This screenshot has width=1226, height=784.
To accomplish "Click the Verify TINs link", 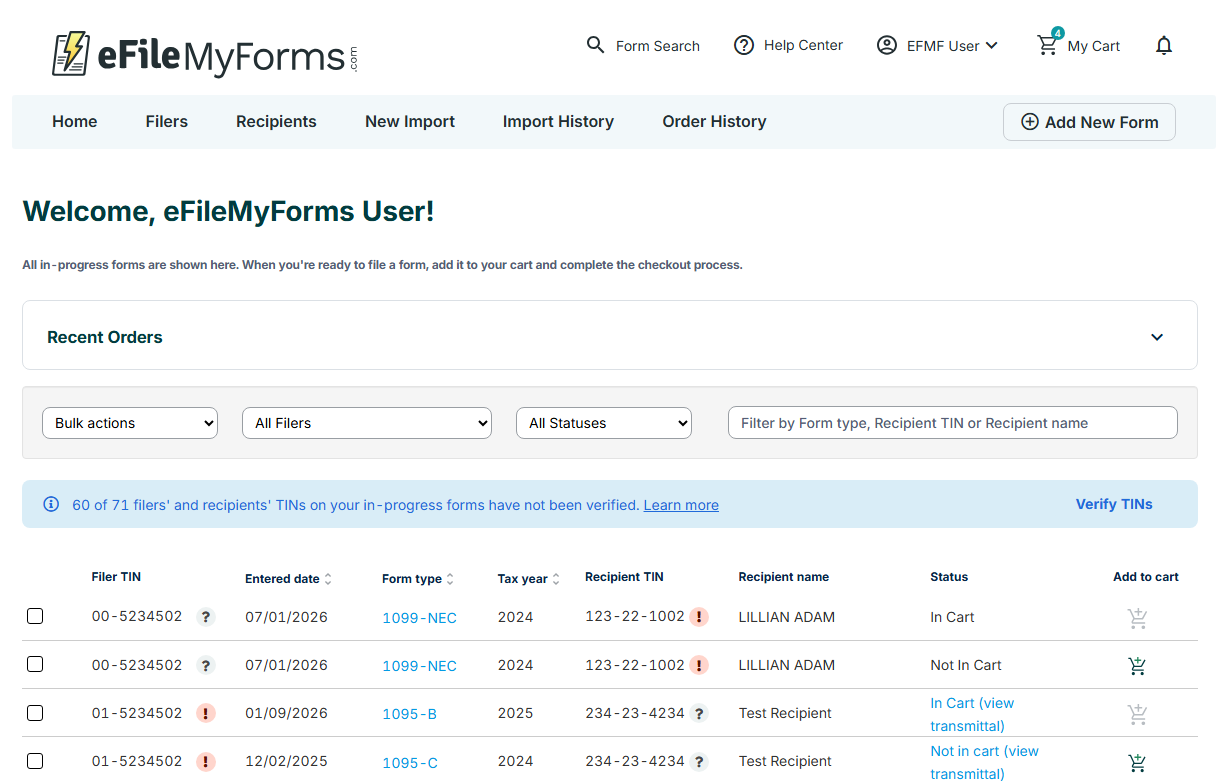I will click(x=1114, y=504).
